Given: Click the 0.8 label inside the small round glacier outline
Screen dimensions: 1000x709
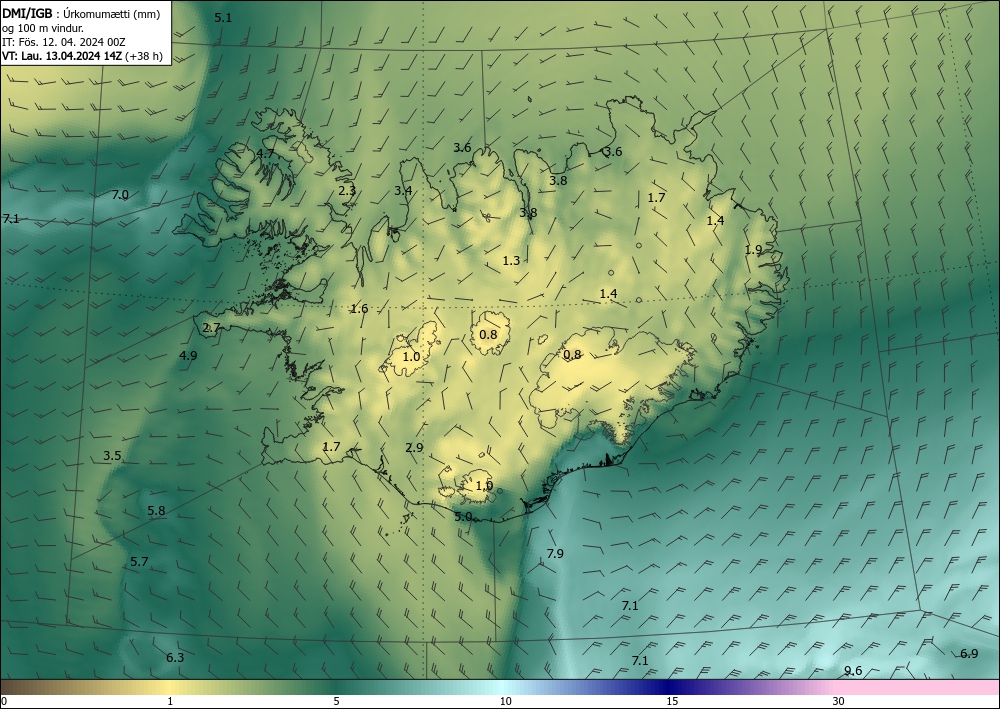Looking at the screenshot, I should click(x=488, y=335).
